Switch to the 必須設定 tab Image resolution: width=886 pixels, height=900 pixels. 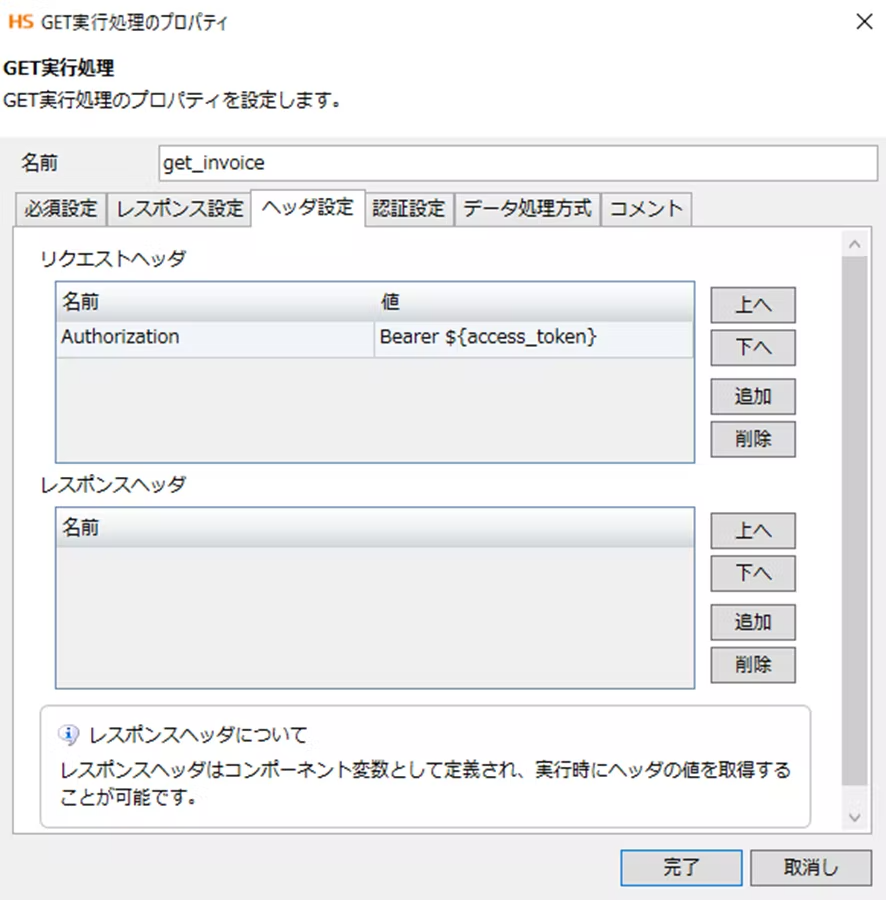[x=61, y=209]
